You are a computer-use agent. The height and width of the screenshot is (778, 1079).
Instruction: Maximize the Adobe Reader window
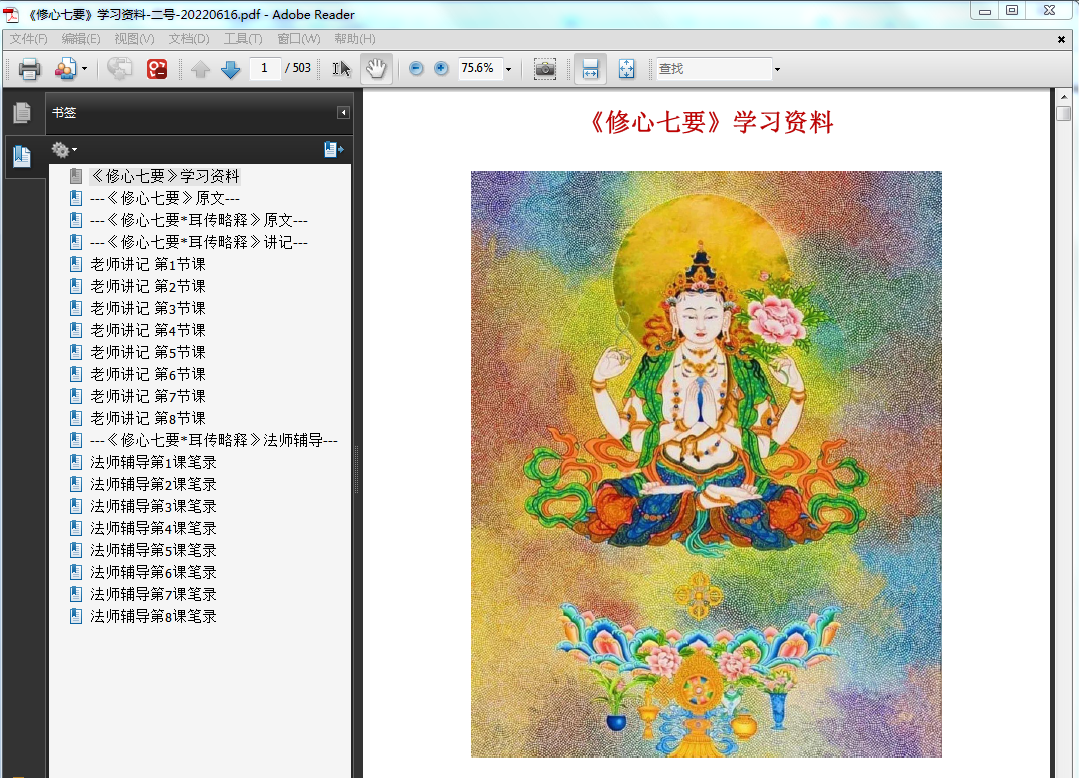point(1012,10)
